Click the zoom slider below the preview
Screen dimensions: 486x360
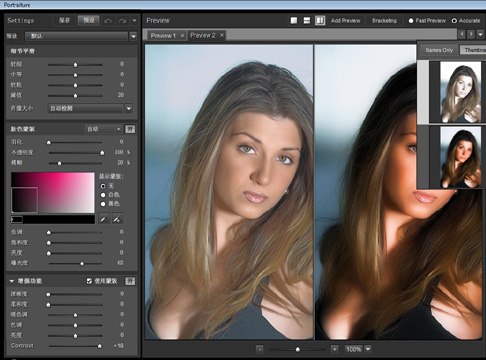(297, 349)
